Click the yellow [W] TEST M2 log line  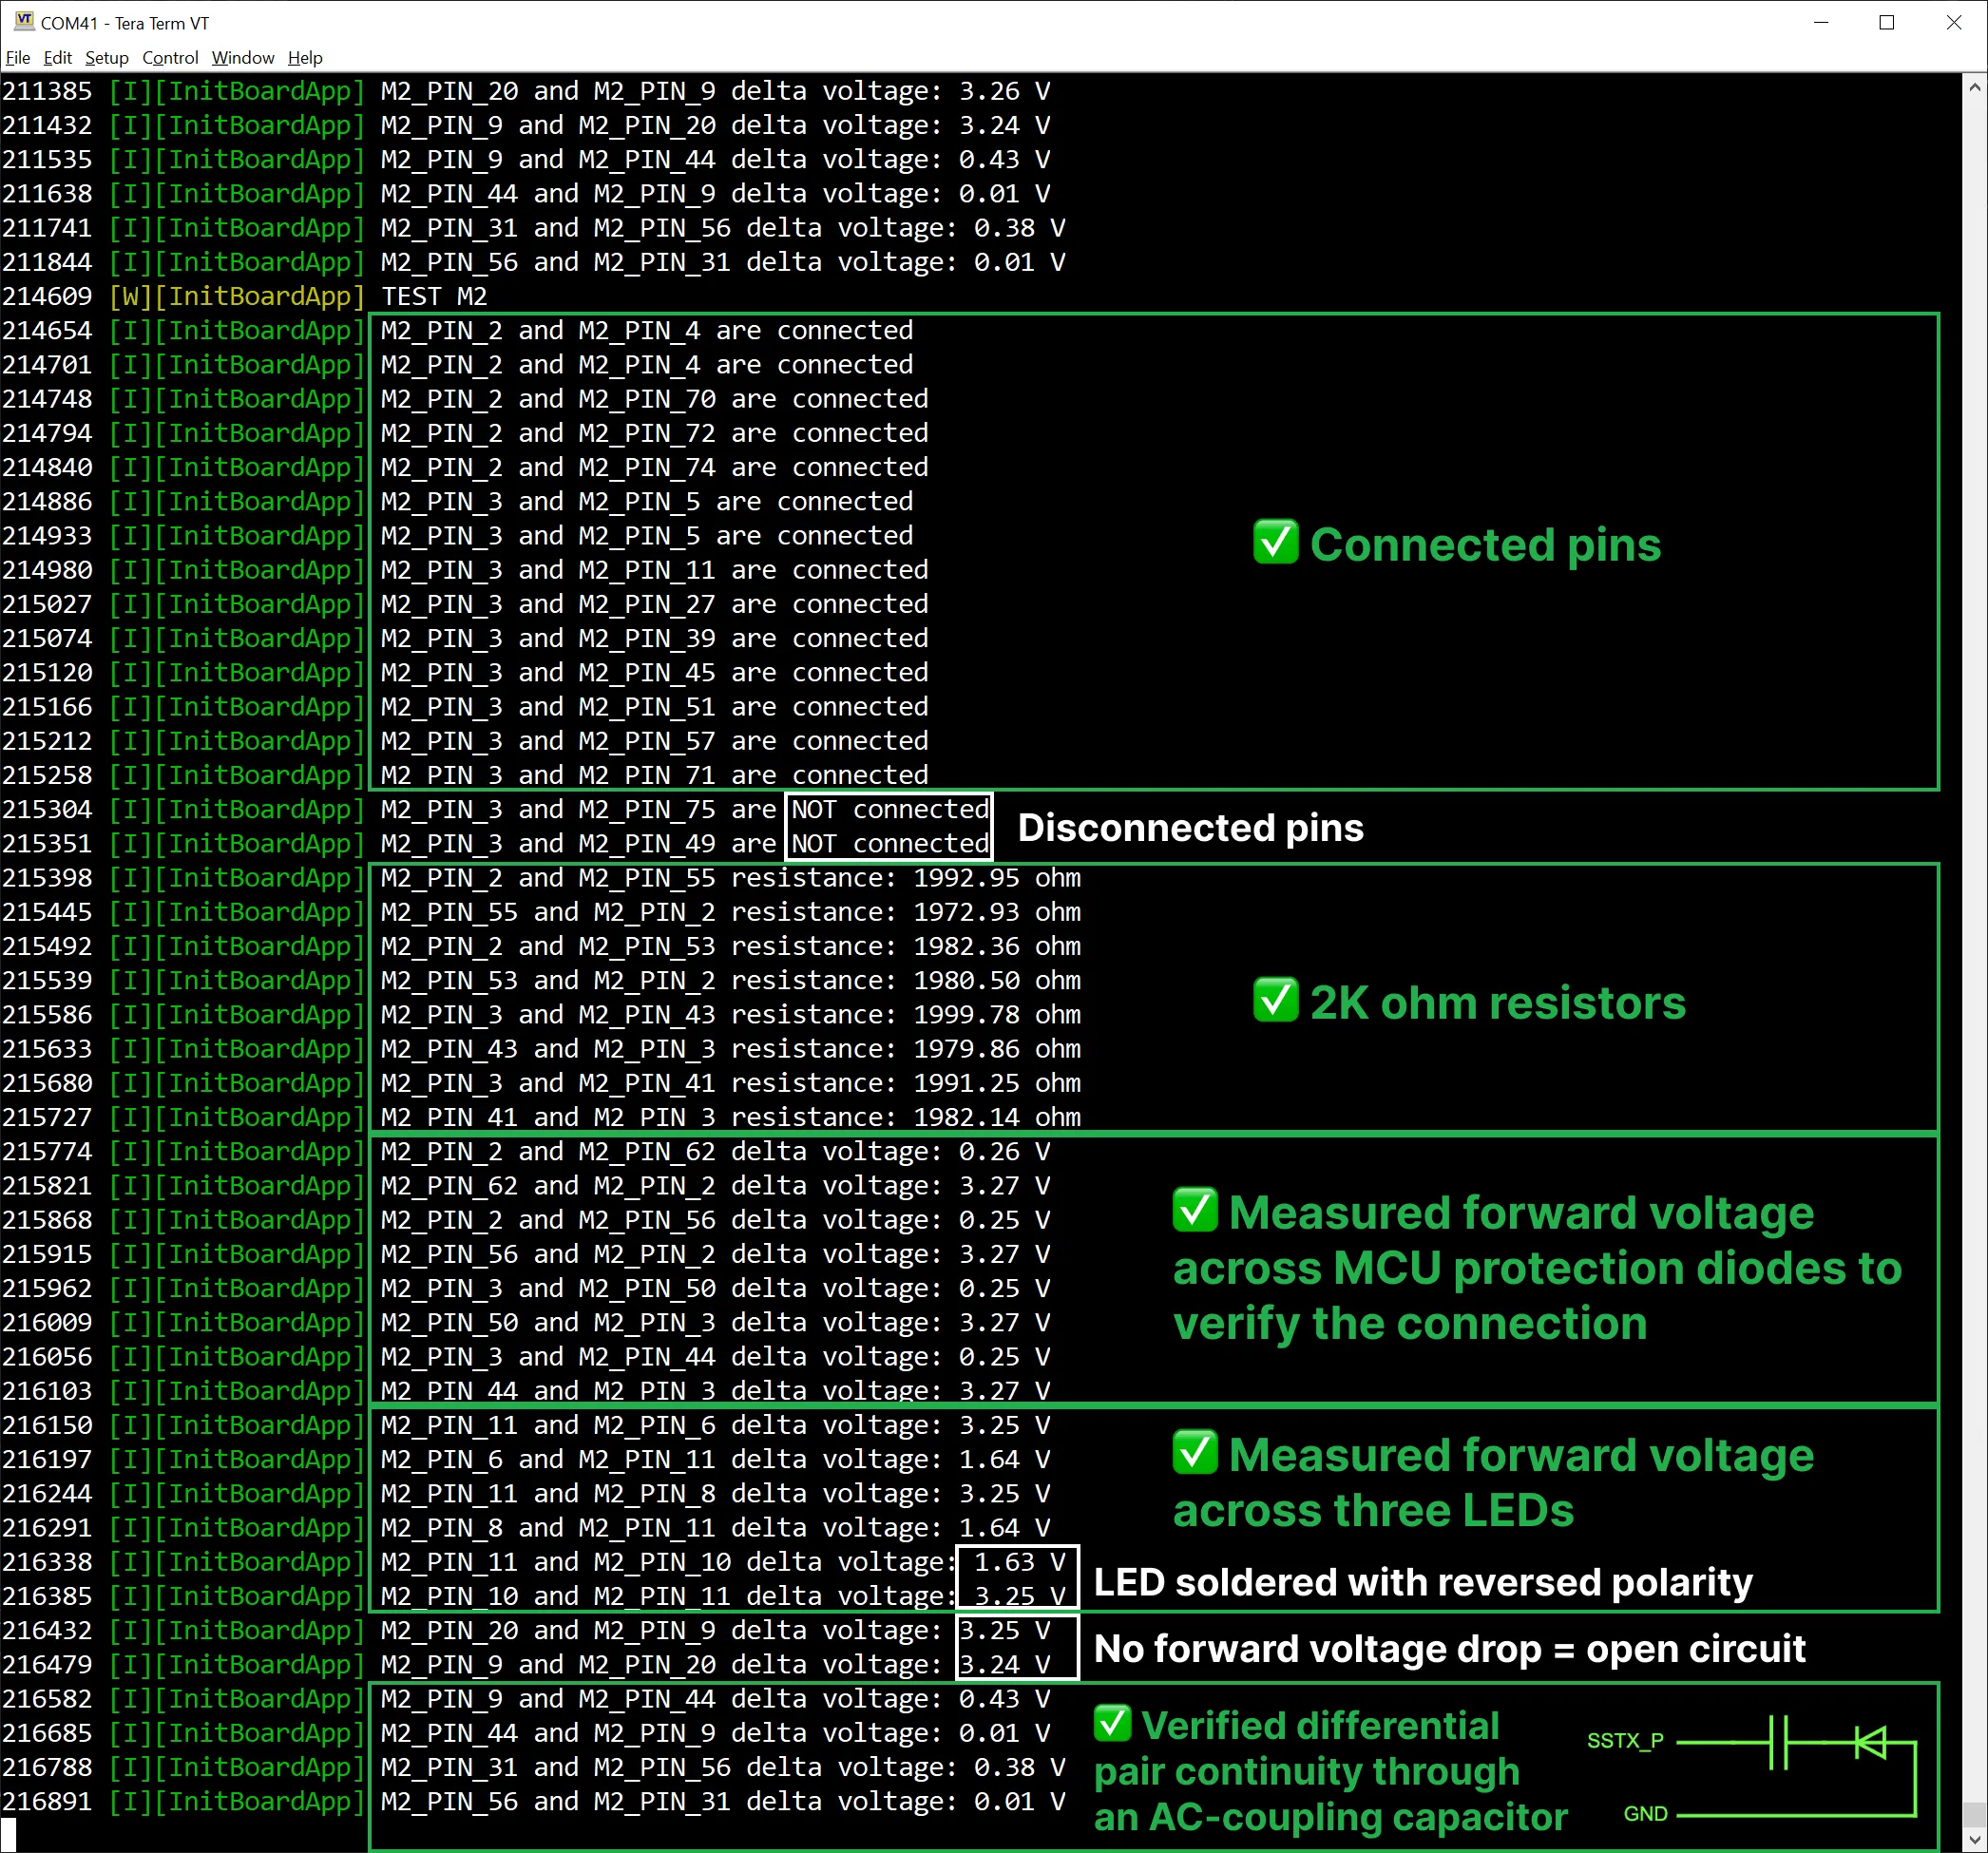click(245, 296)
